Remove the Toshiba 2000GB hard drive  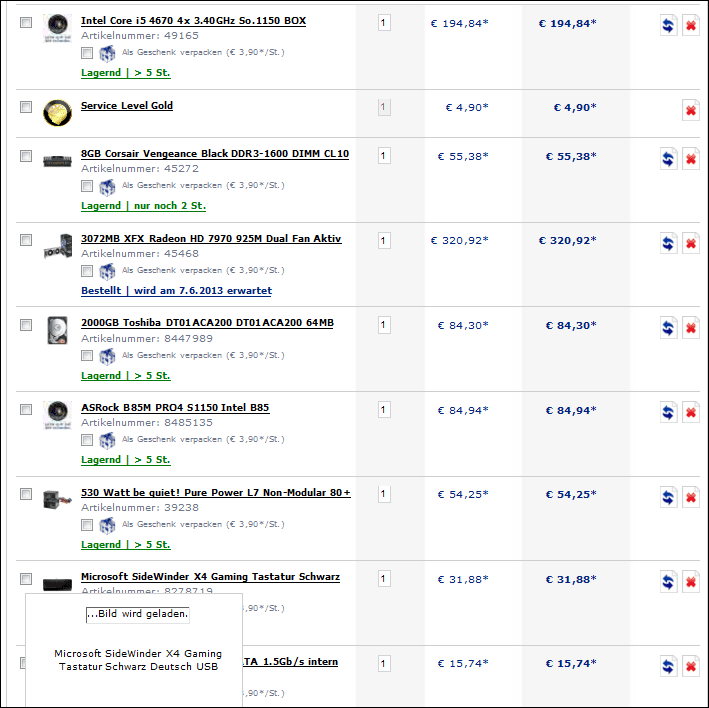pyautogui.click(x=690, y=328)
